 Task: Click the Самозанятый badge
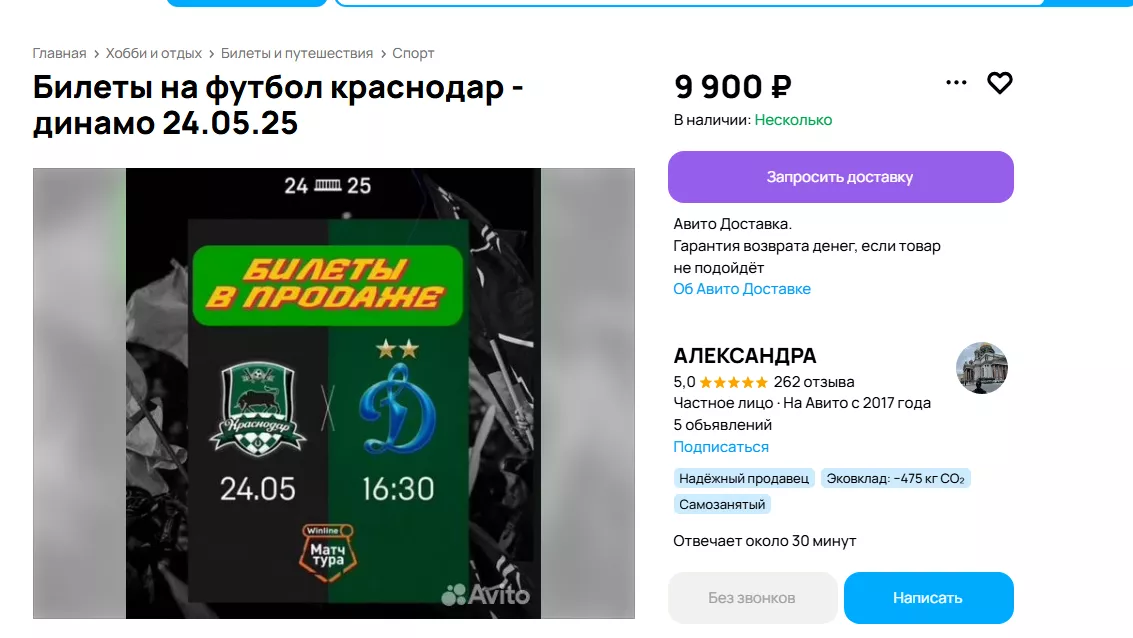click(x=722, y=504)
